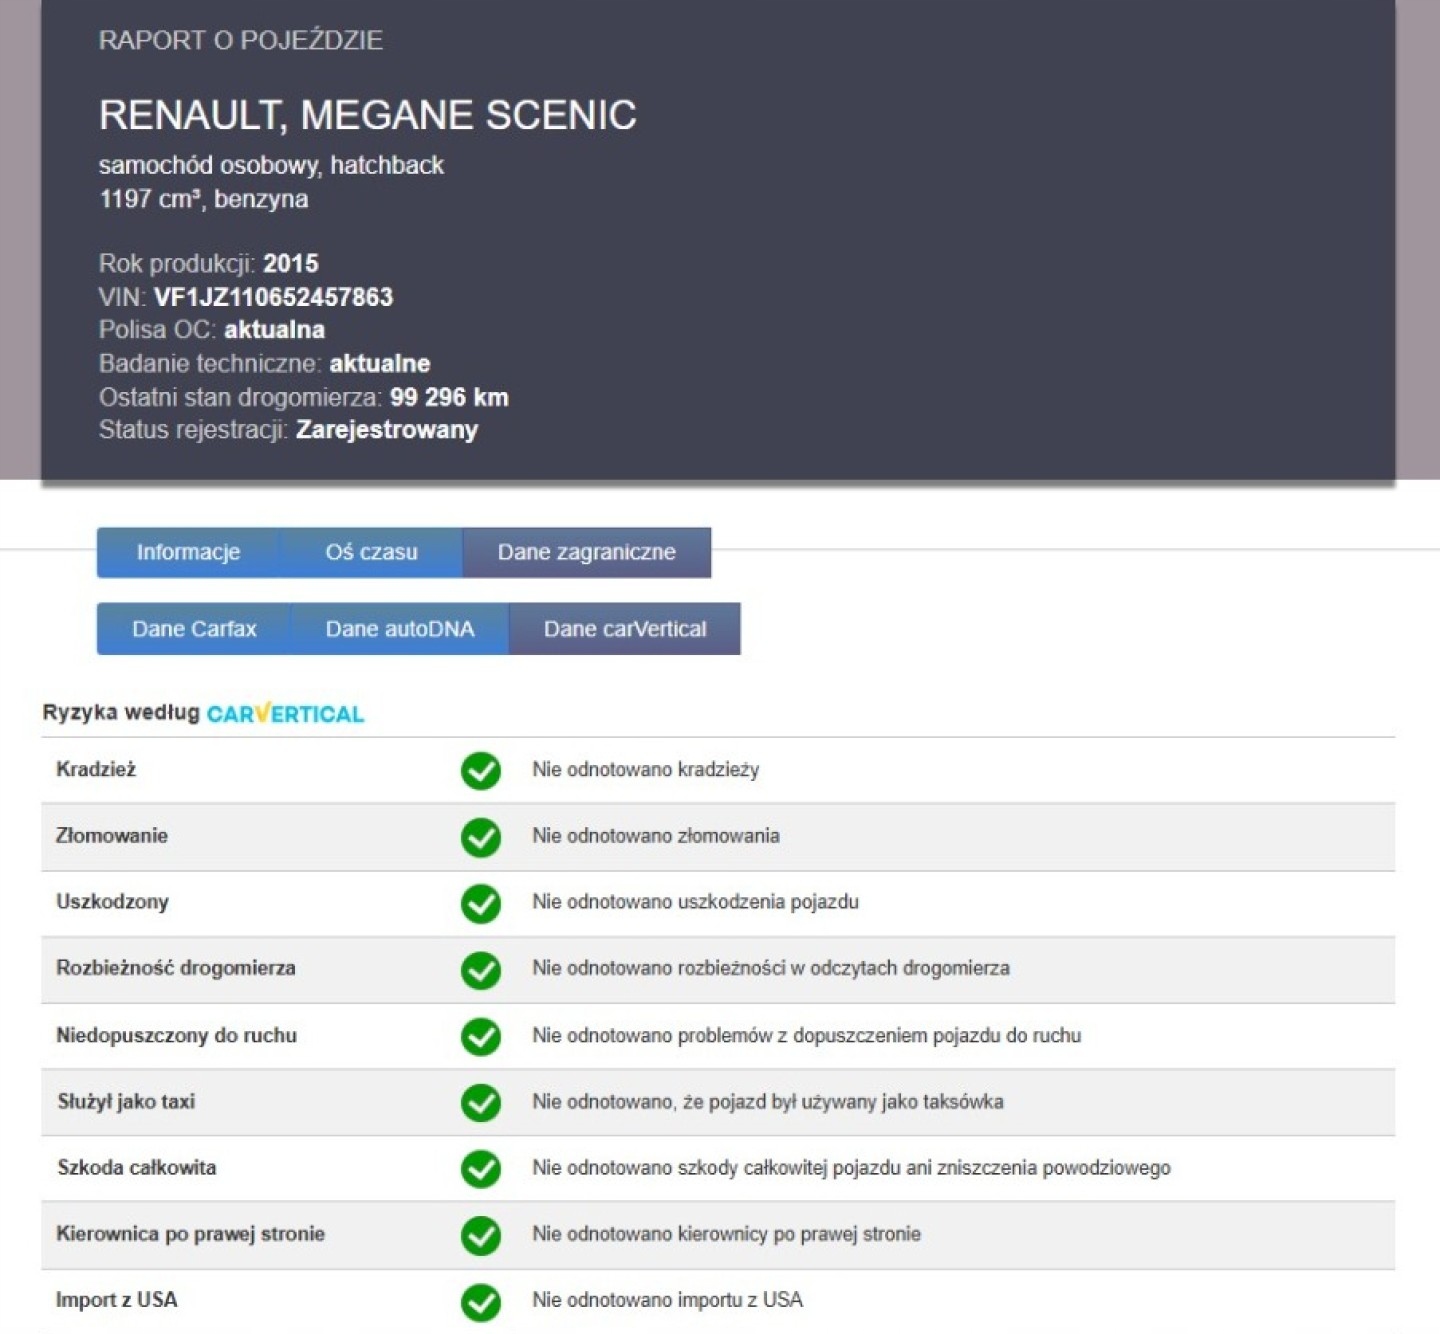This screenshot has height=1334, width=1440.
Task: Show the Dane Carfax data
Action: click(194, 629)
